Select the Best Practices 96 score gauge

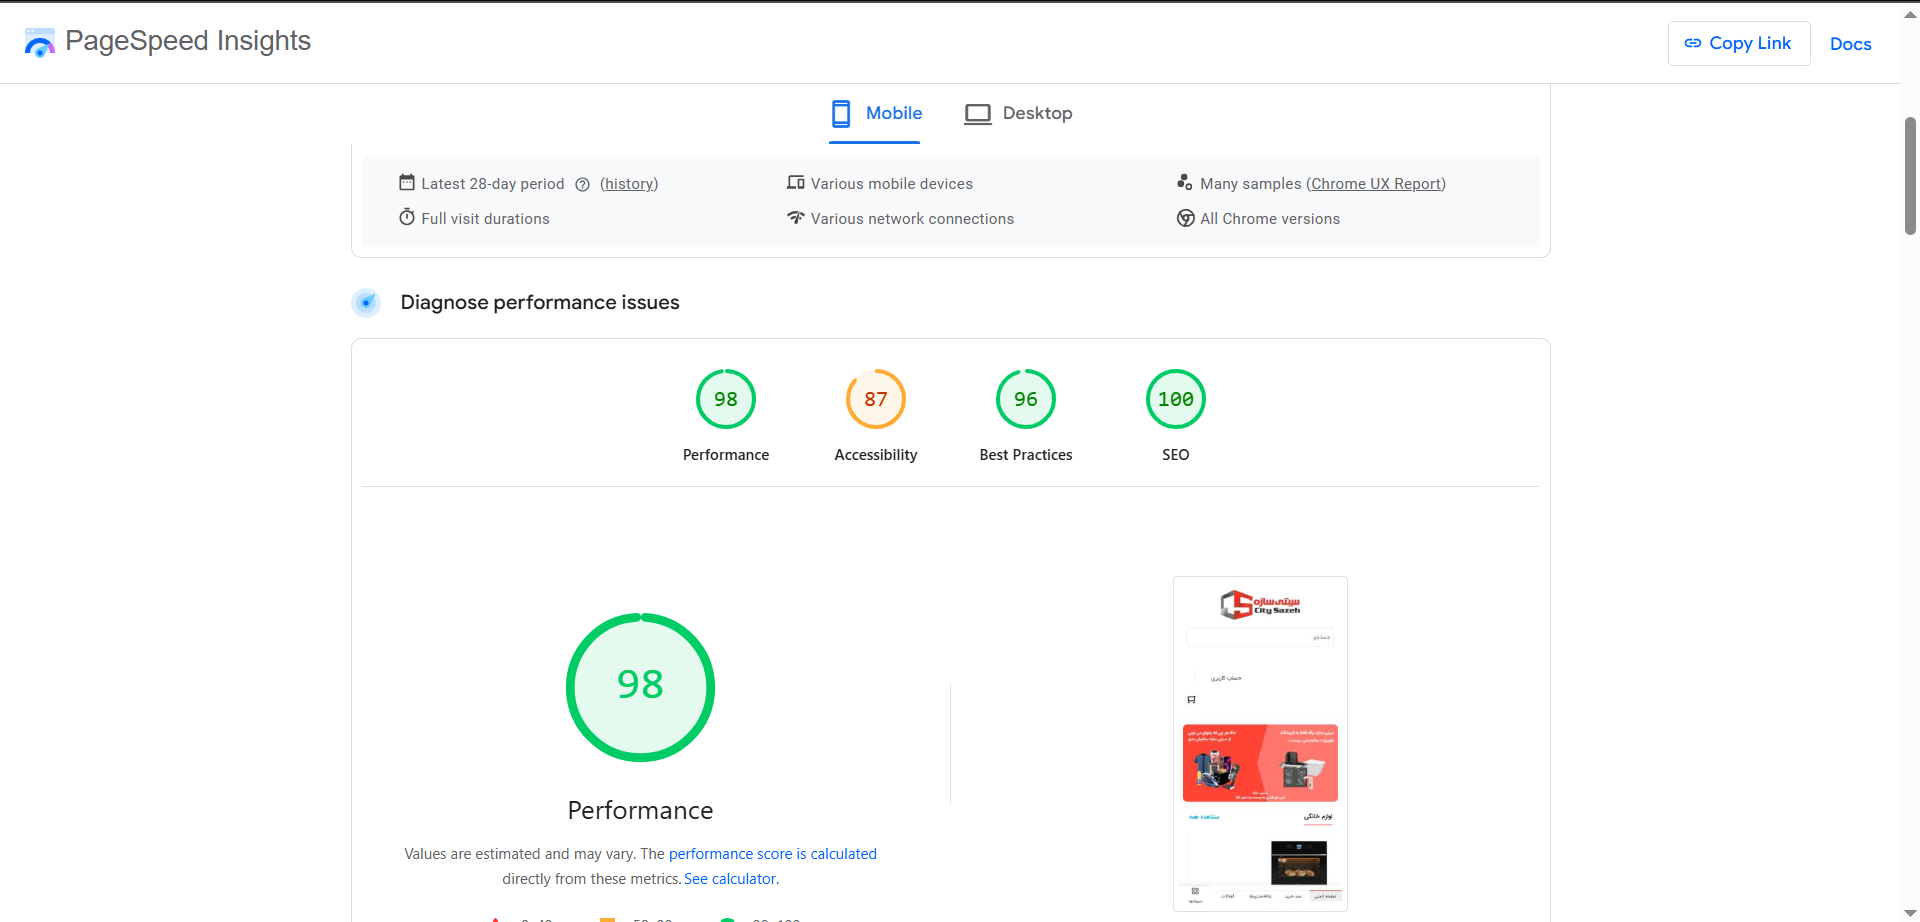[x=1026, y=399]
